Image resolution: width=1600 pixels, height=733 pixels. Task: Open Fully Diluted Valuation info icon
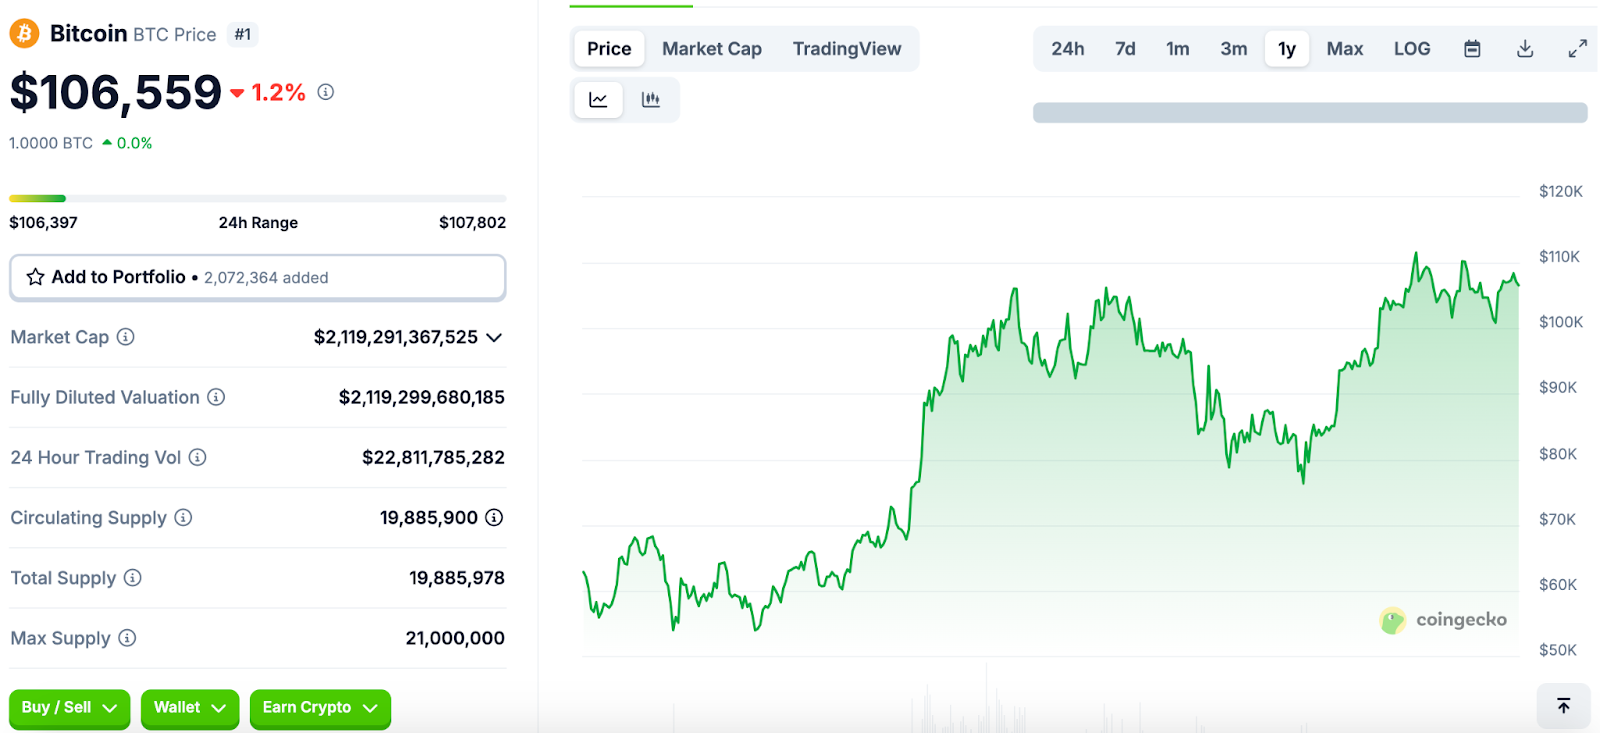(216, 397)
